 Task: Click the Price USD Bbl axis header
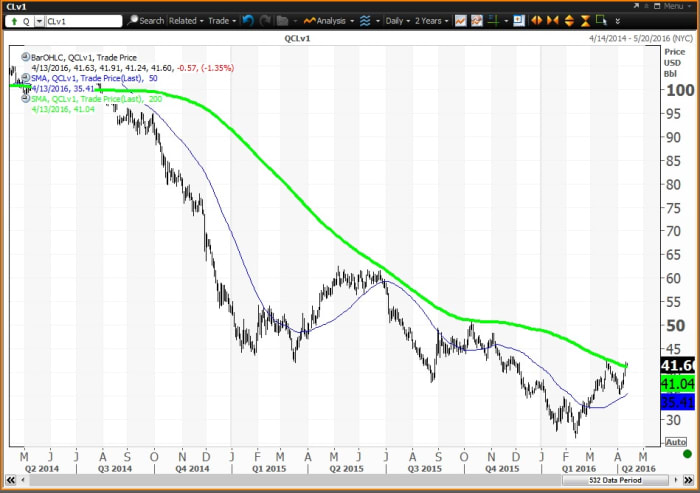pos(674,63)
